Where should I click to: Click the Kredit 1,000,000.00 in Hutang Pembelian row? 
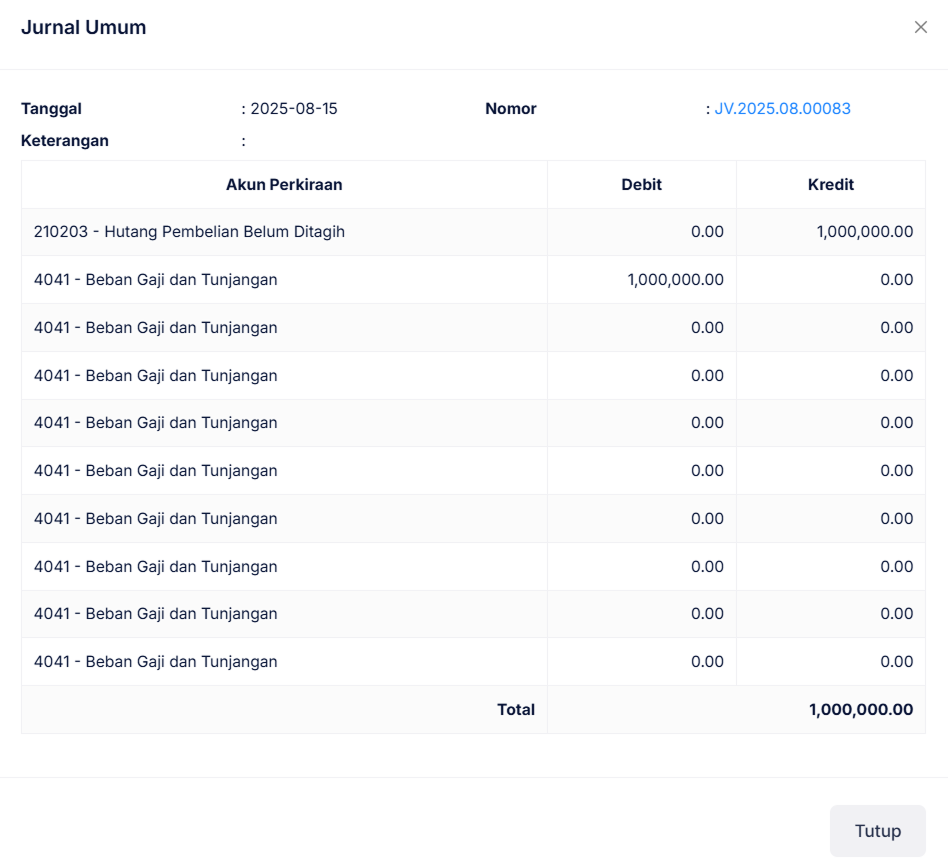(x=864, y=232)
